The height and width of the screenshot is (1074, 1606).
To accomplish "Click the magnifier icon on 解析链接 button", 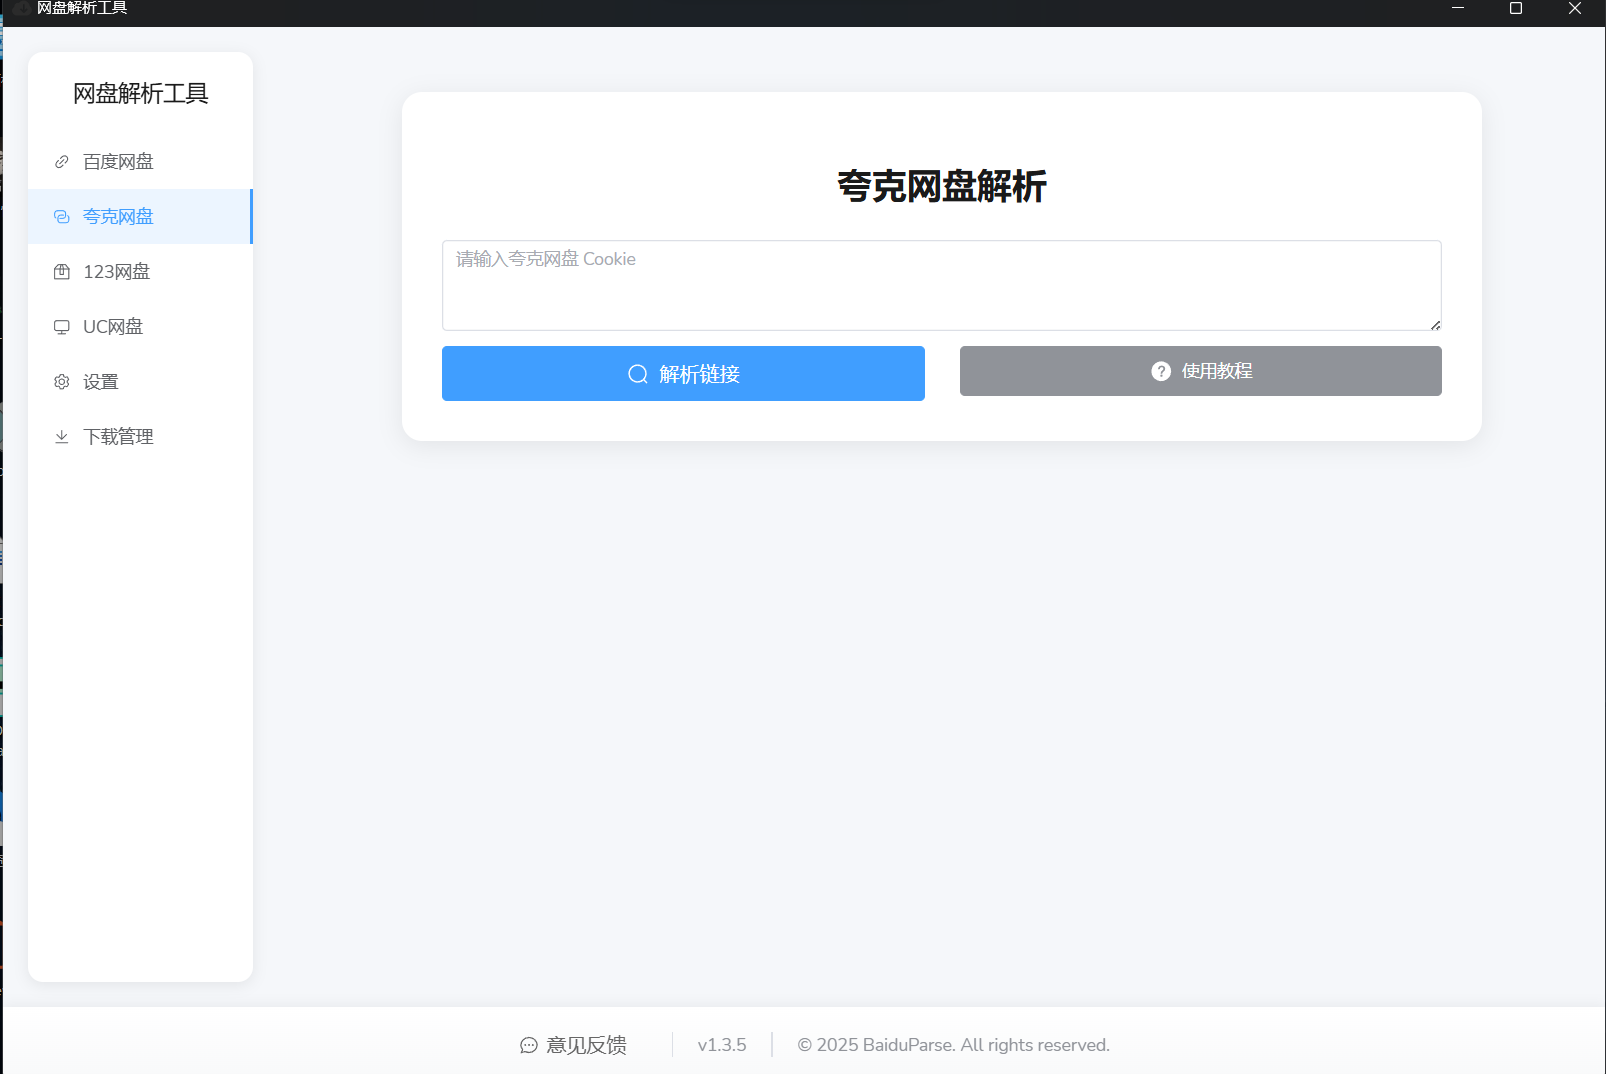I will click(637, 374).
